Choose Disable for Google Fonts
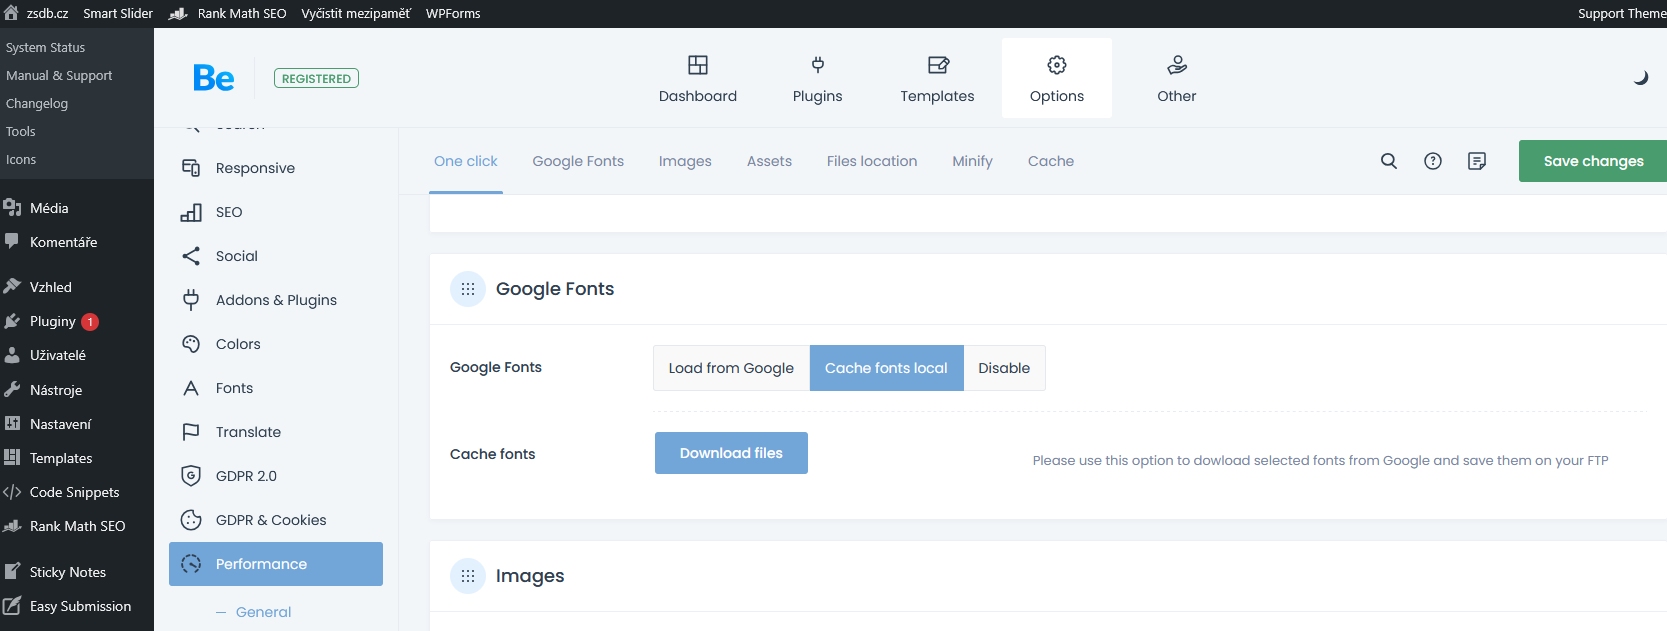The width and height of the screenshot is (1667, 631). [x=1004, y=368]
